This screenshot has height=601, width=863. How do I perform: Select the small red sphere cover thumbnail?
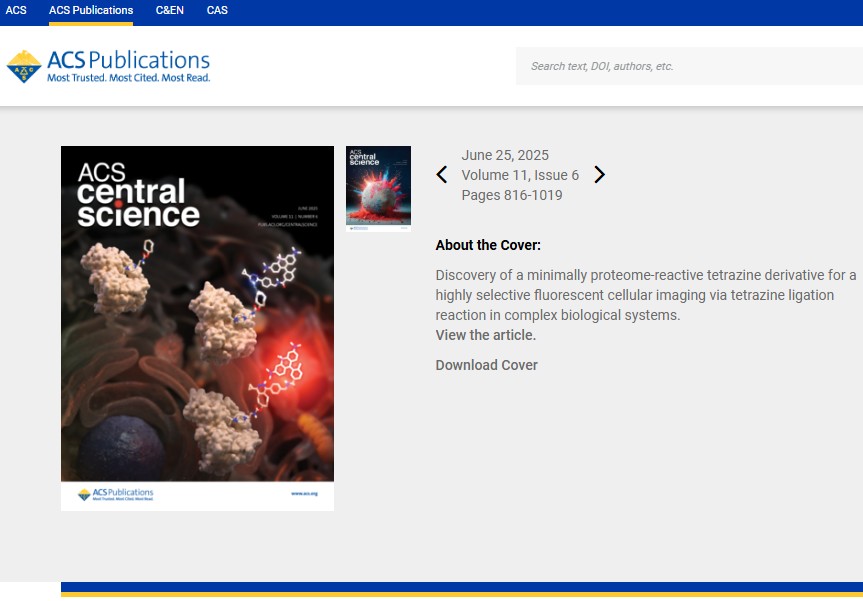click(x=378, y=189)
